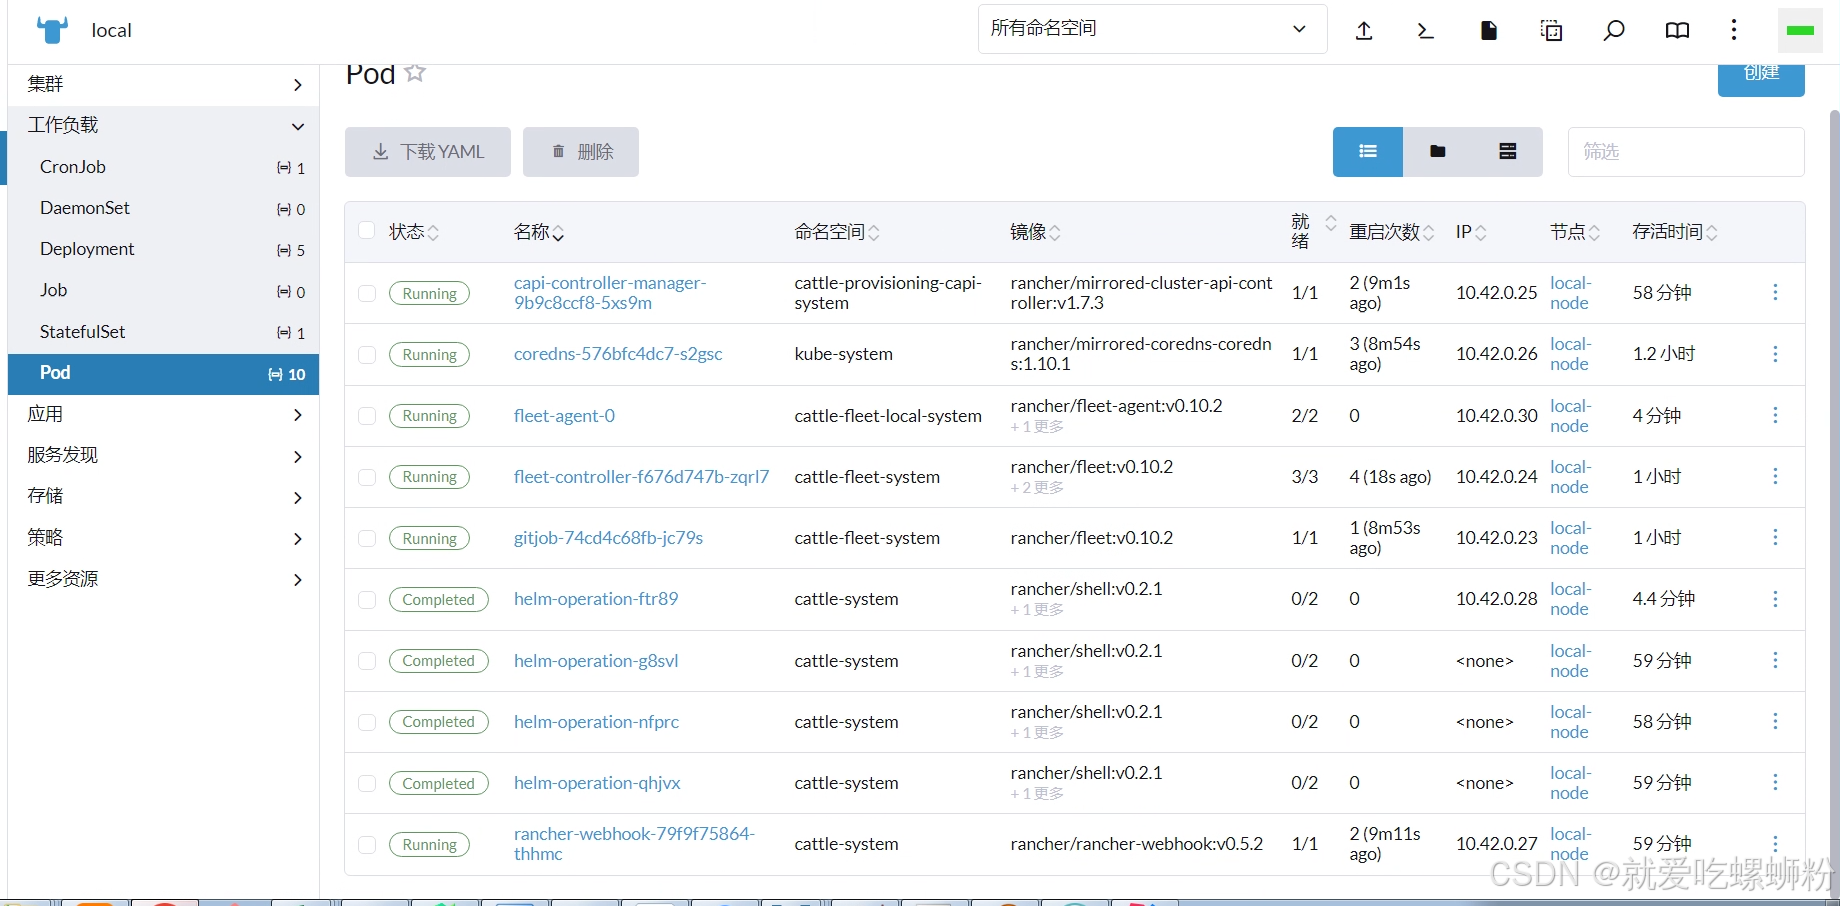Expand the 集群 sidebar section
Viewport: 1840px width, 906px height.
164,84
